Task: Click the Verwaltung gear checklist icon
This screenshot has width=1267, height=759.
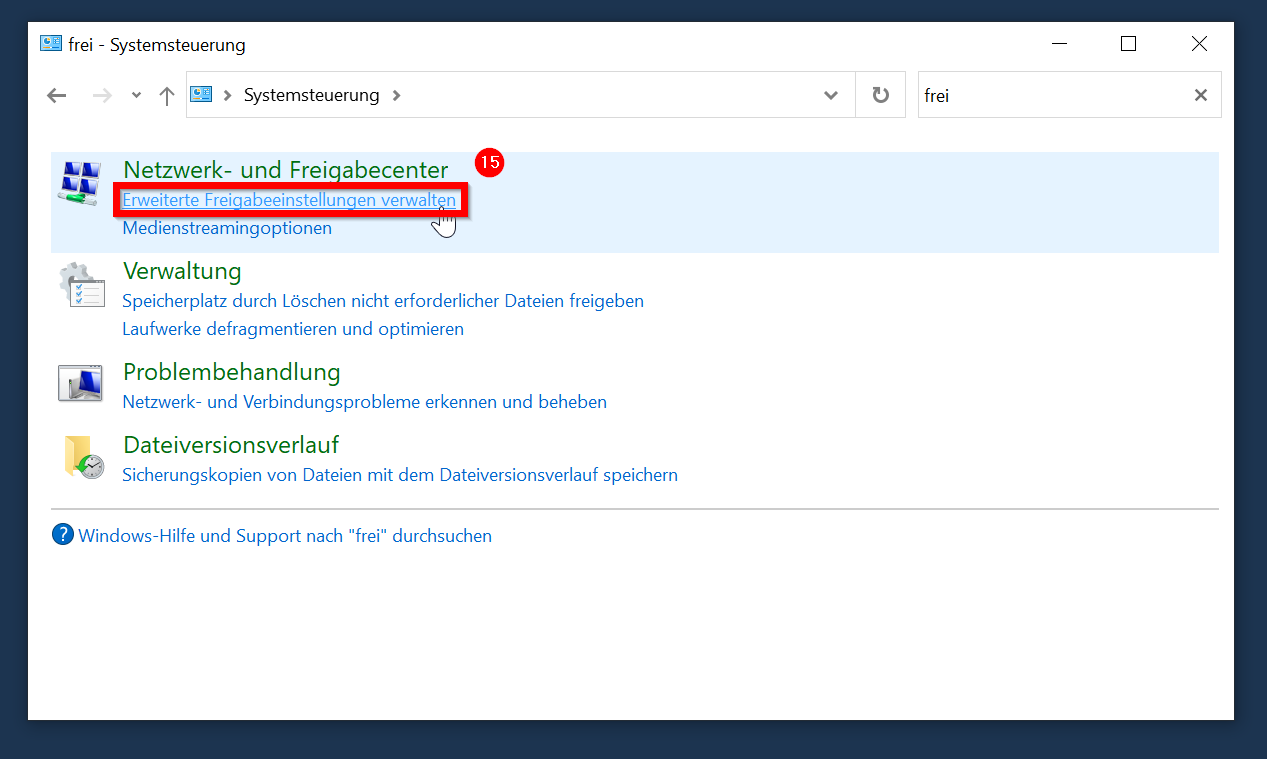Action: 81,285
